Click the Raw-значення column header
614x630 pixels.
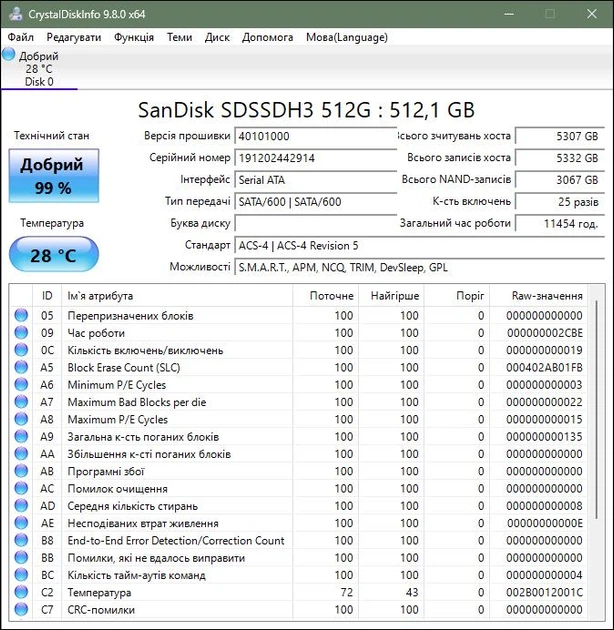tap(538, 296)
